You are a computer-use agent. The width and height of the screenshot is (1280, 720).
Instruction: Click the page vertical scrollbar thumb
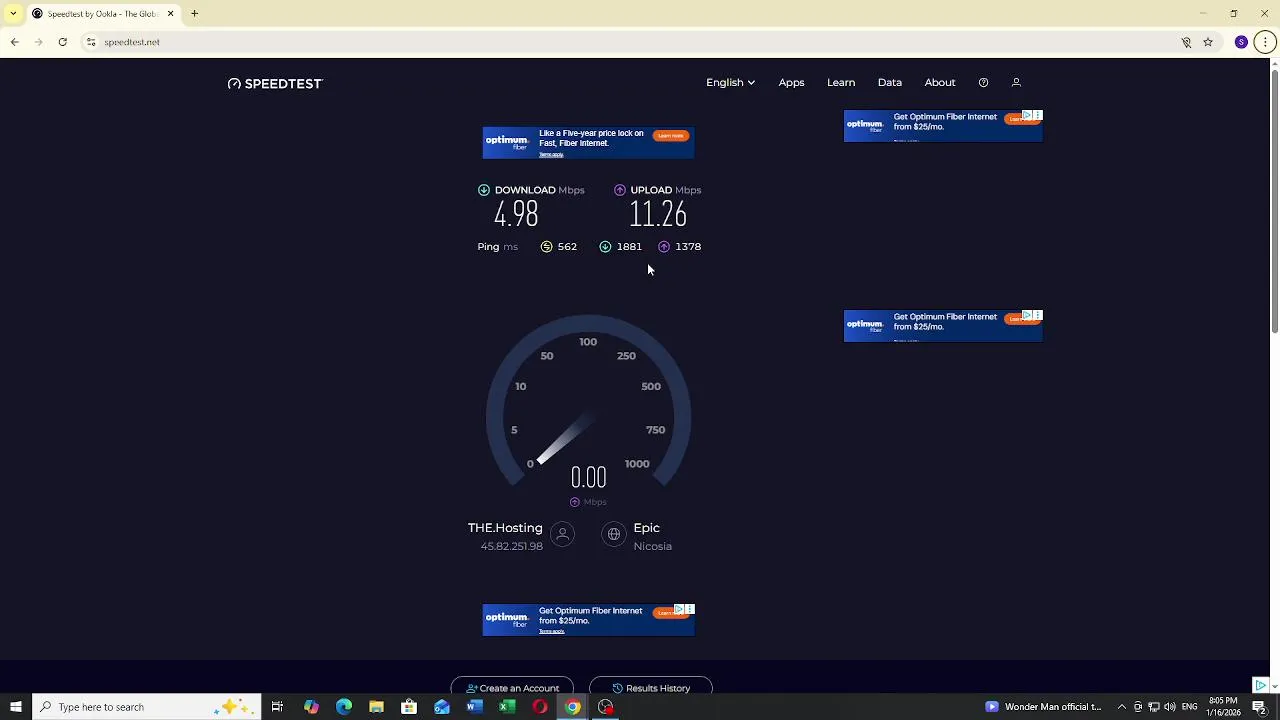pyautogui.click(x=1274, y=200)
